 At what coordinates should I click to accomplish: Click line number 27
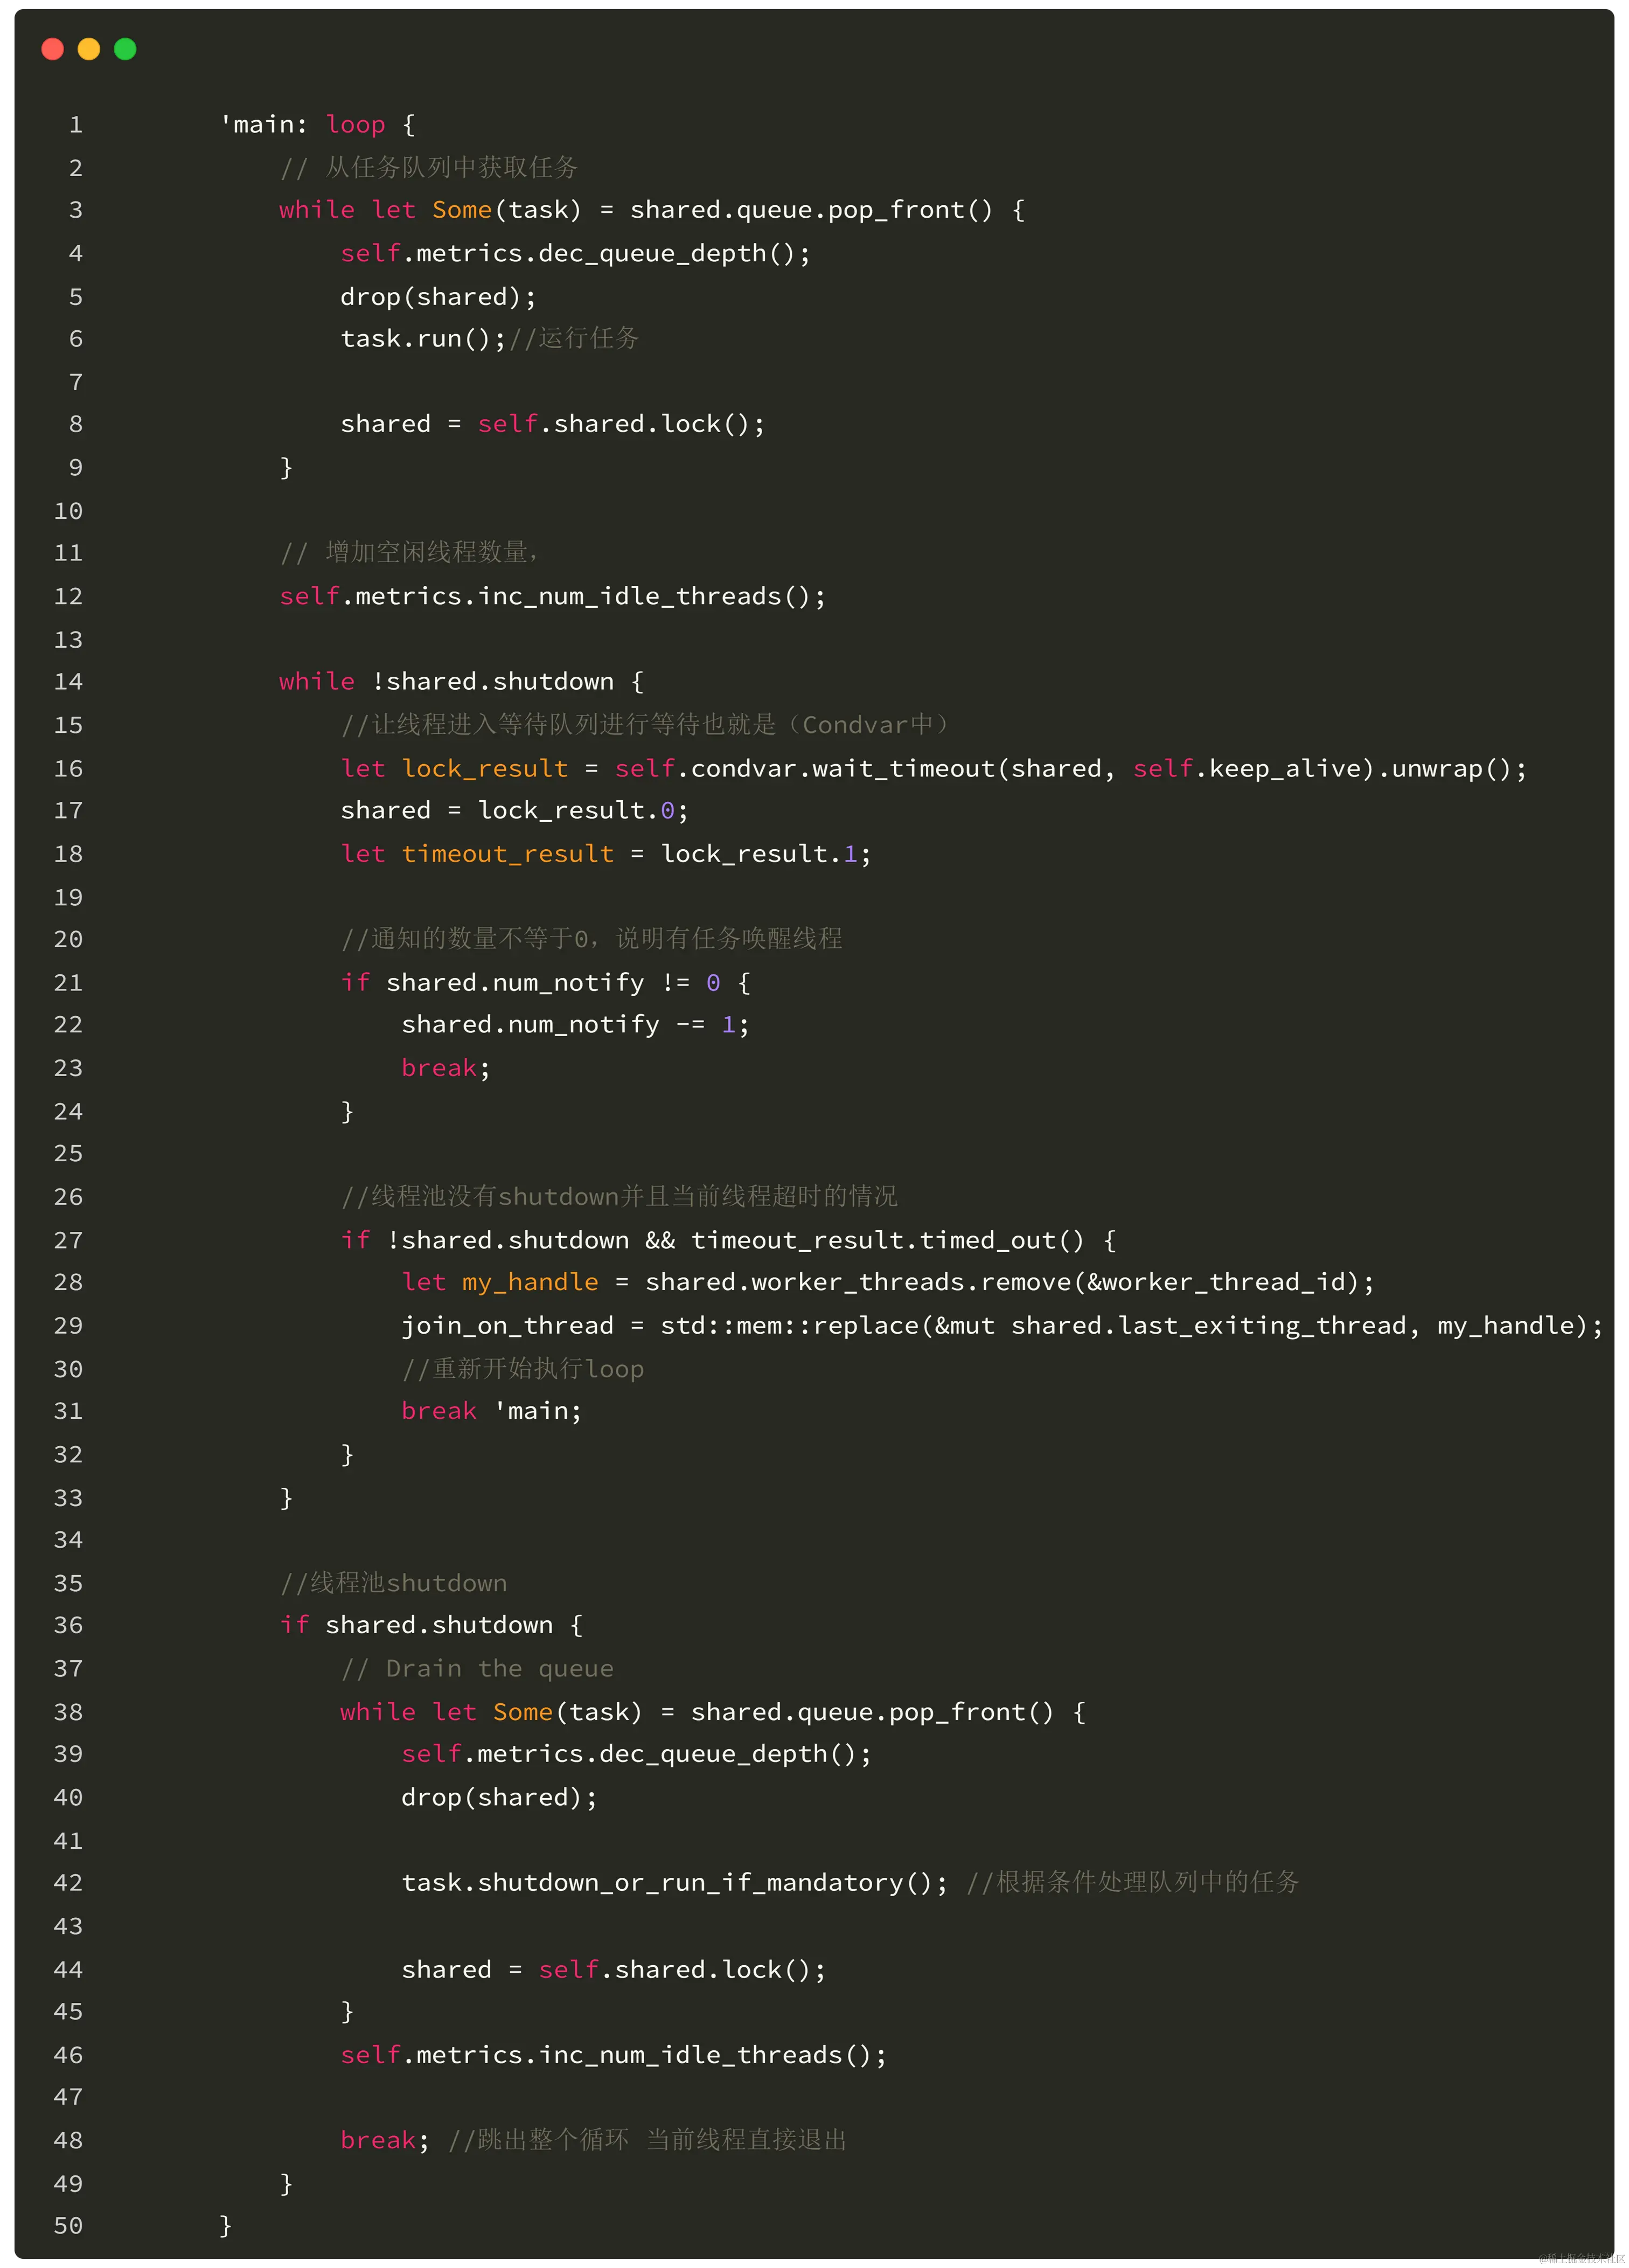pyautogui.click(x=68, y=1240)
